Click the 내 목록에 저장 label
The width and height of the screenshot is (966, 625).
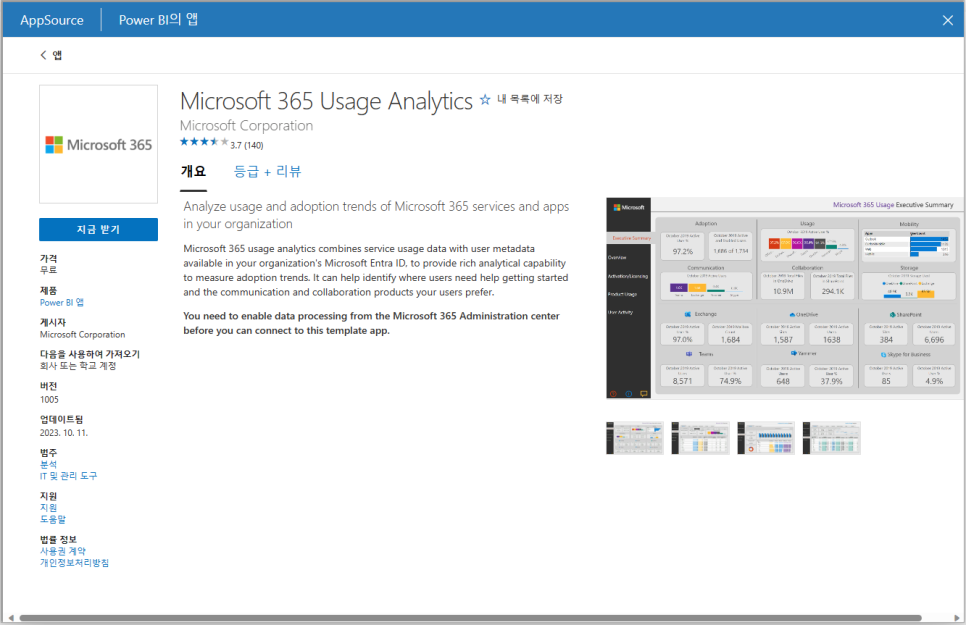[530, 99]
